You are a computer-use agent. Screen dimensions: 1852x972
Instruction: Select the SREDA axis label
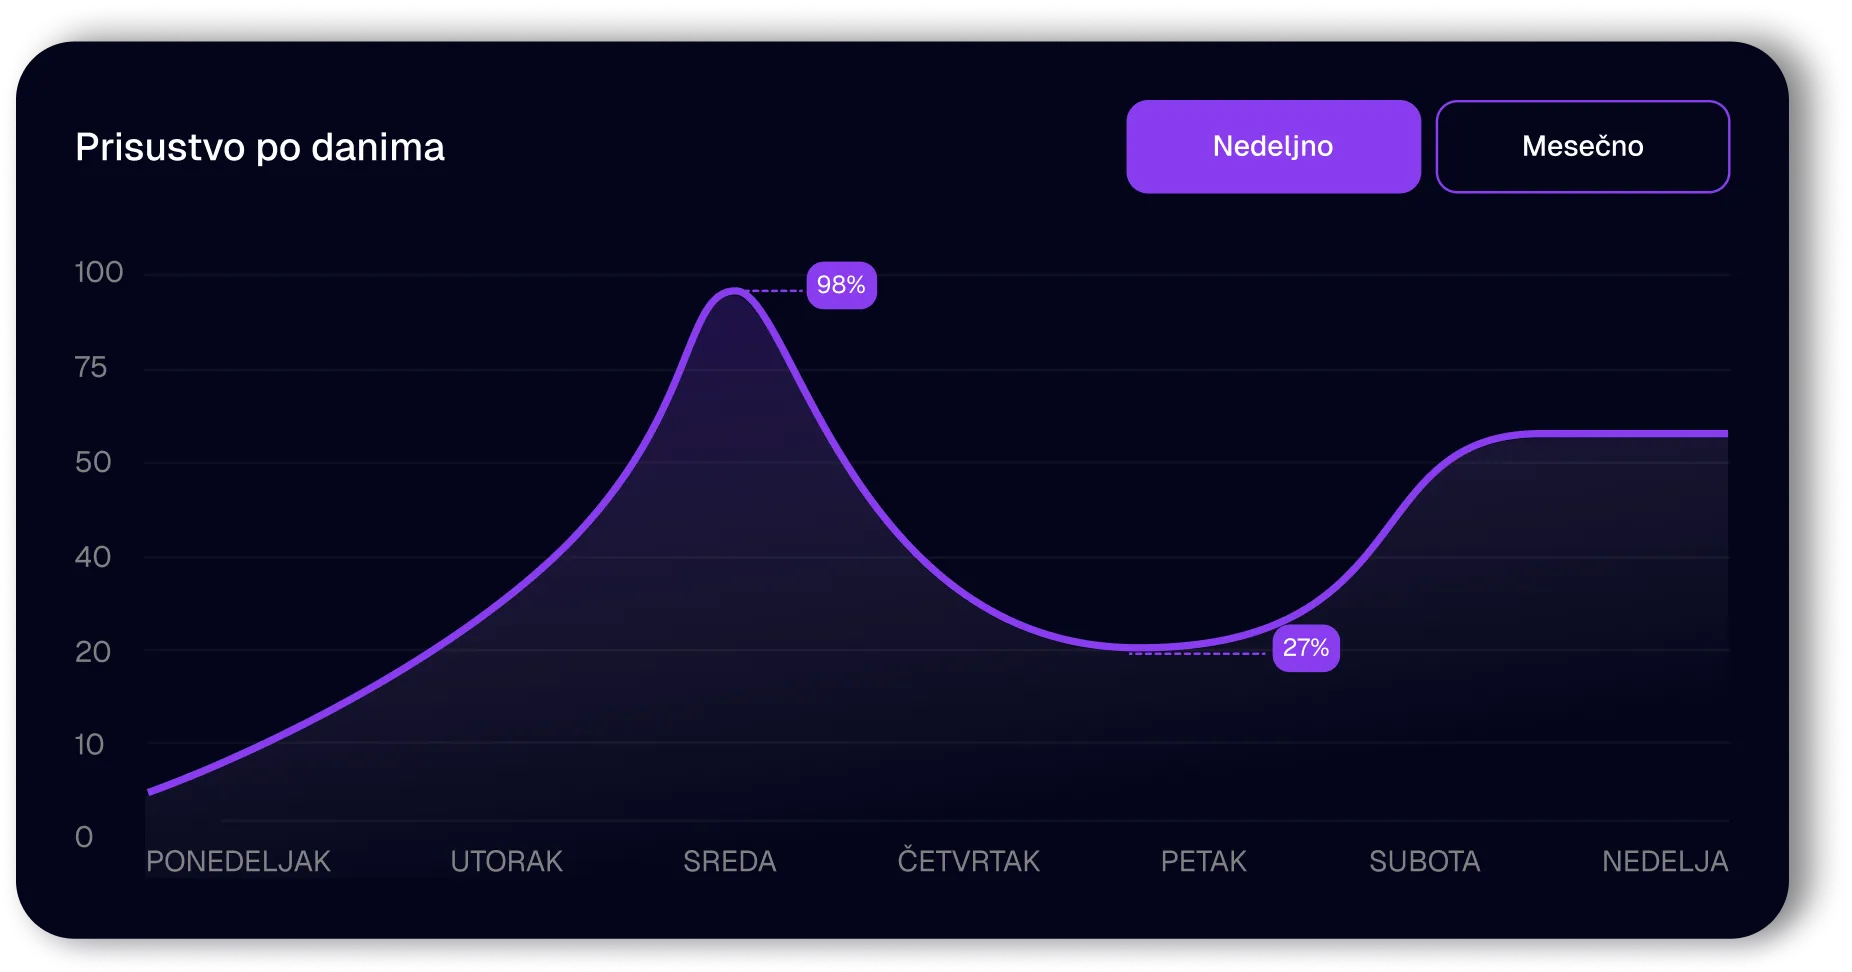[x=730, y=861]
